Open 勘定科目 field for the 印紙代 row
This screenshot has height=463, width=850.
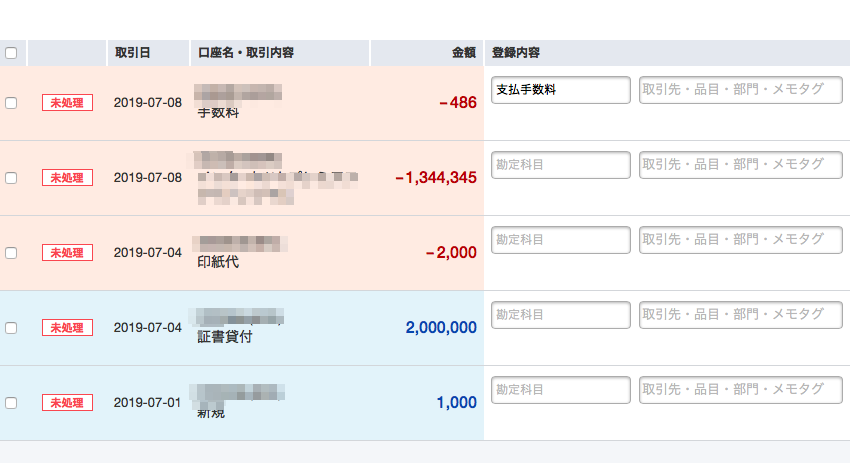pyautogui.click(x=561, y=240)
